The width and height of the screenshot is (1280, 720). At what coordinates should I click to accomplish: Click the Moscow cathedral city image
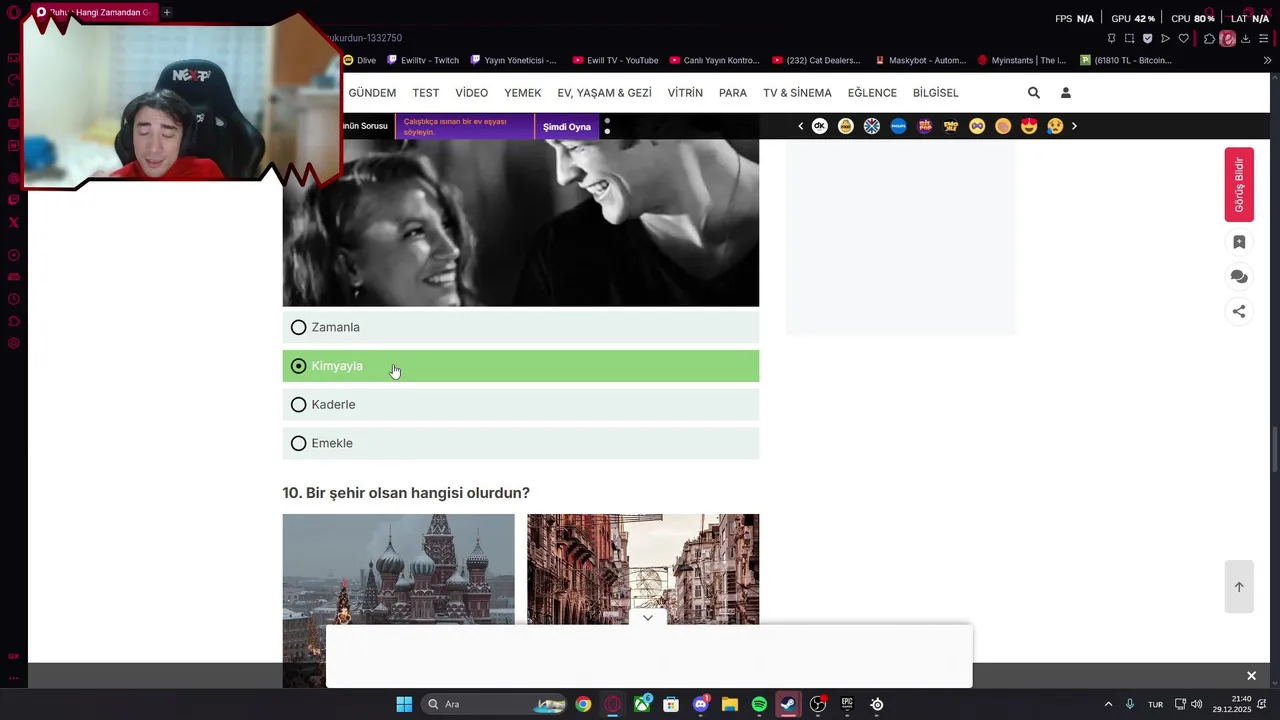tap(398, 600)
